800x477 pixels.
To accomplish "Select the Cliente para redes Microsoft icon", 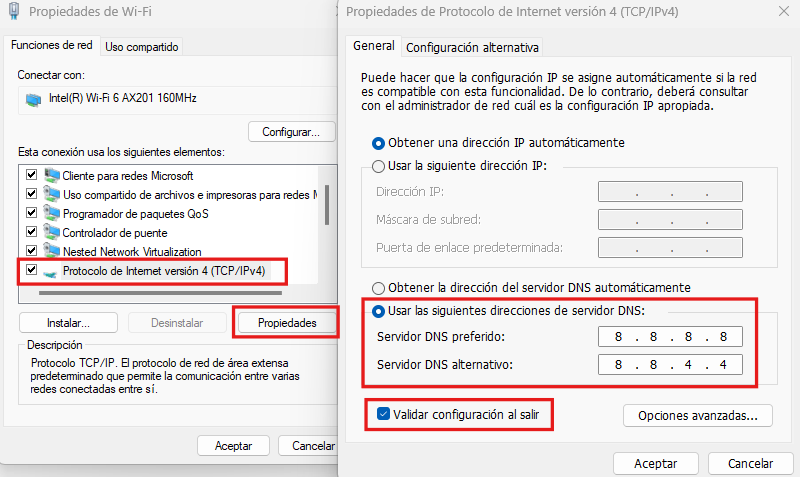I will click(x=51, y=176).
